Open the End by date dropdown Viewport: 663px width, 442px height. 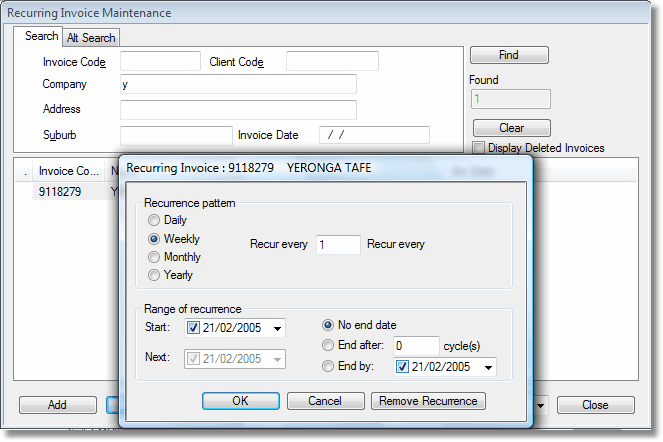(487, 368)
